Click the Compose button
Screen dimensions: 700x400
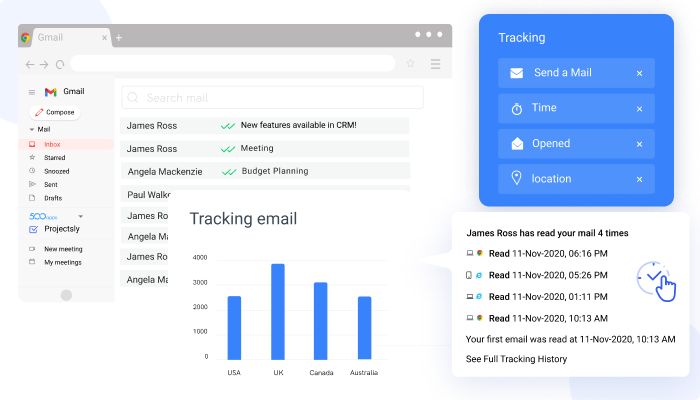[54, 112]
